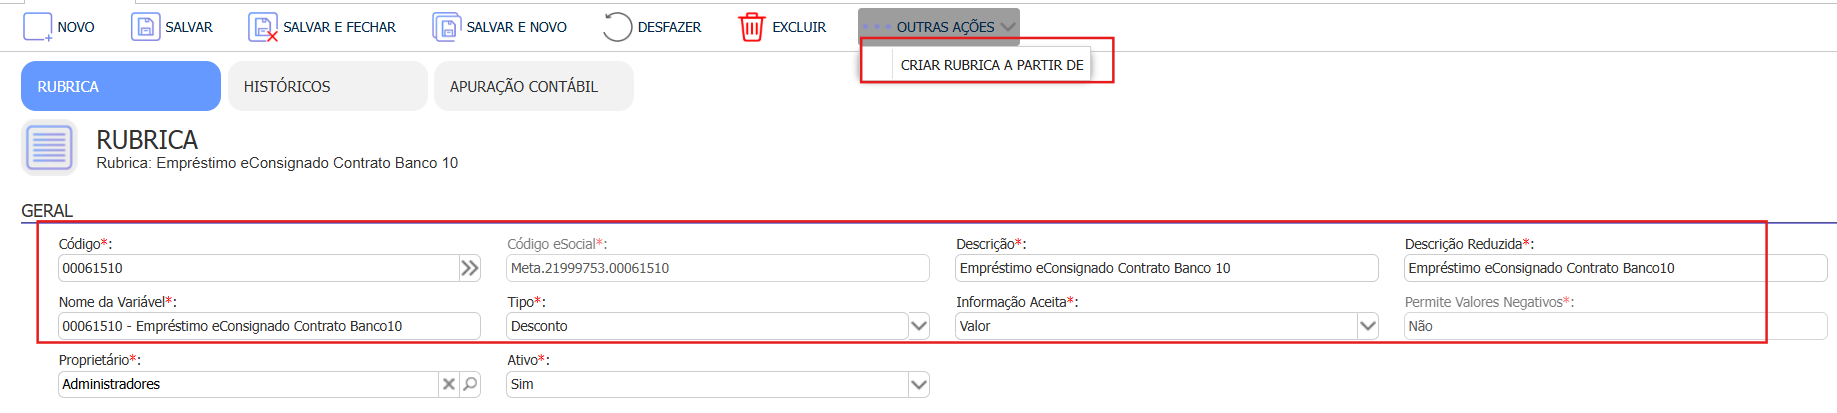Click the large Rubrica document icon

49,148
